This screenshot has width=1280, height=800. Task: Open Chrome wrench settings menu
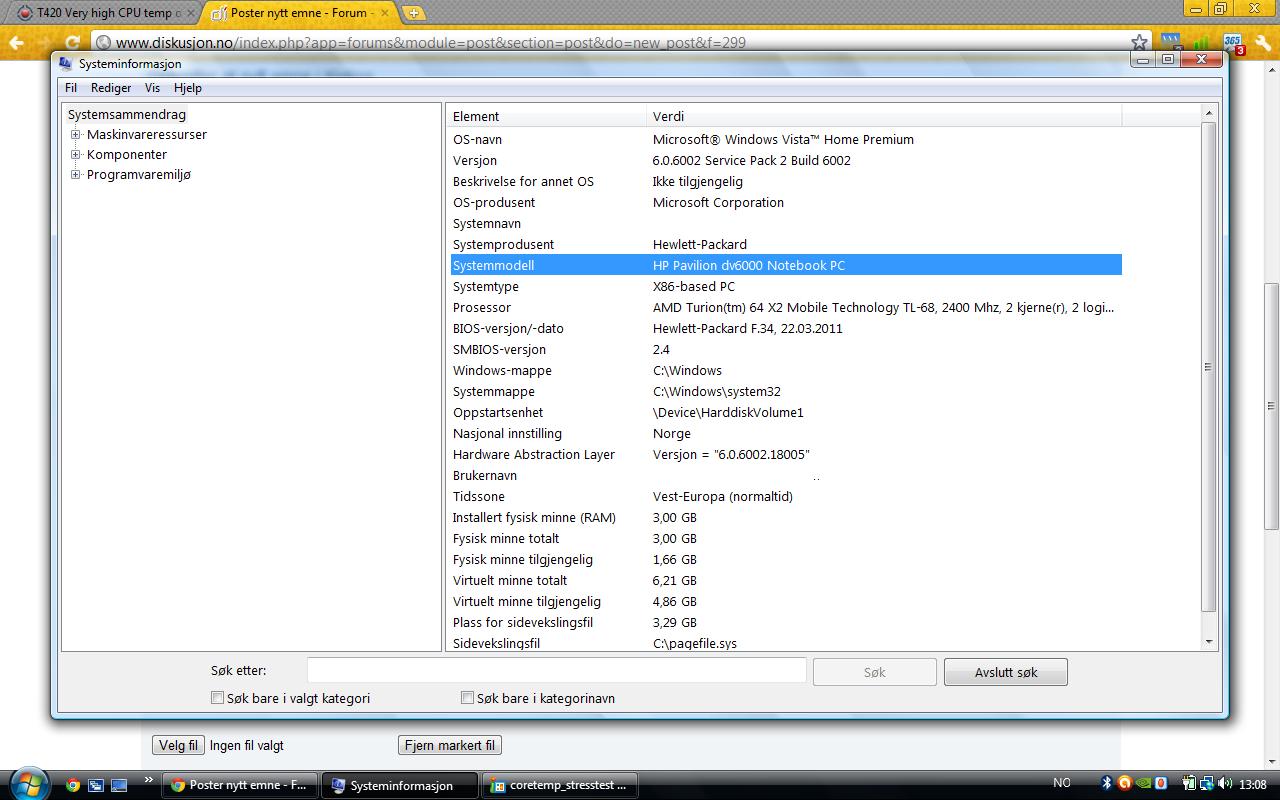(x=1263, y=42)
